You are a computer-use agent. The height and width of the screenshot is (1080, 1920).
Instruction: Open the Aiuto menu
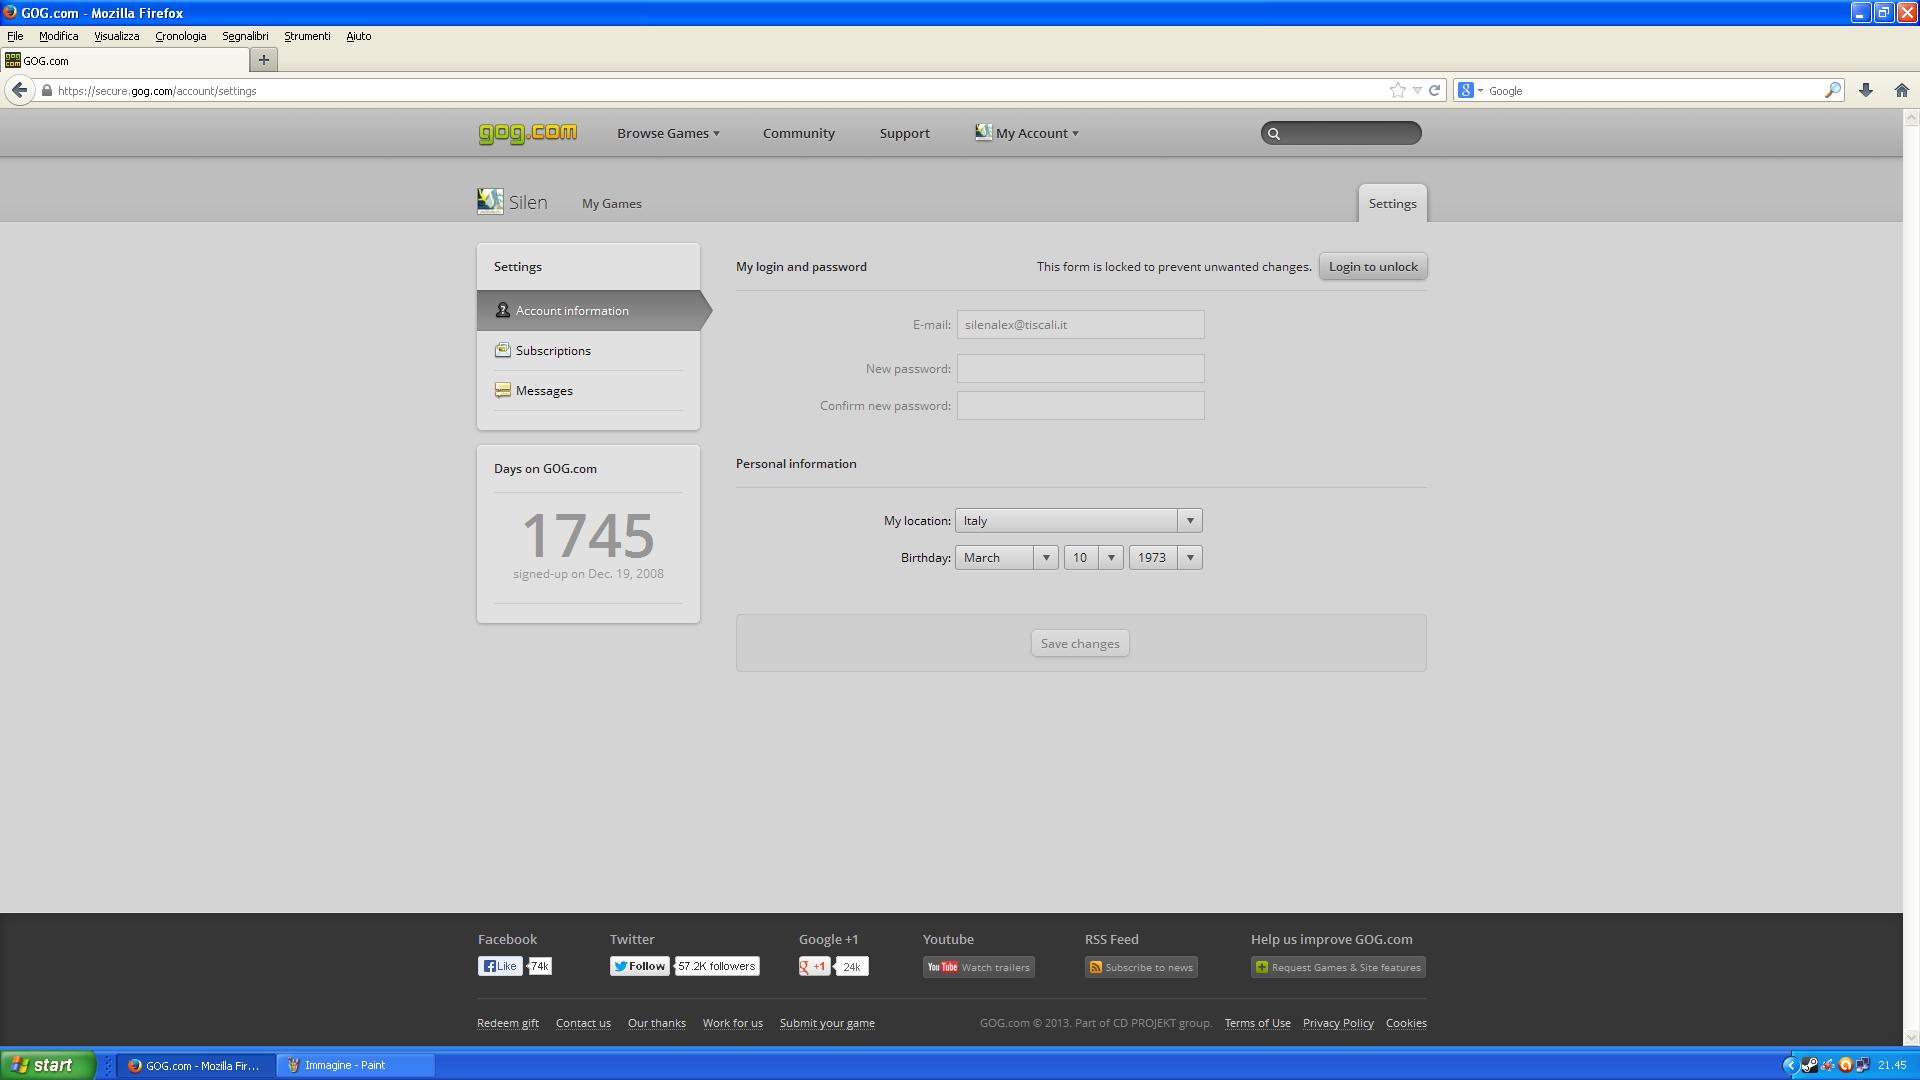358,36
